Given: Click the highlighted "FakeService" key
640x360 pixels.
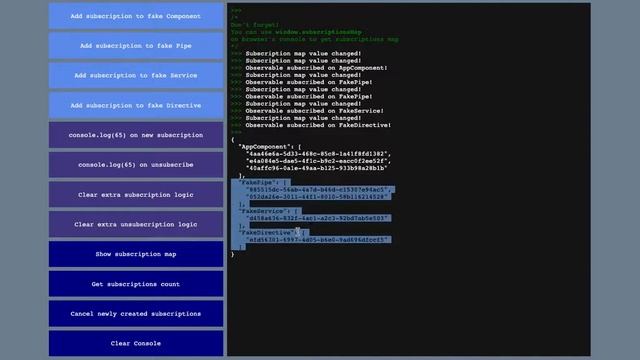Looking at the screenshot, I should [263, 211].
